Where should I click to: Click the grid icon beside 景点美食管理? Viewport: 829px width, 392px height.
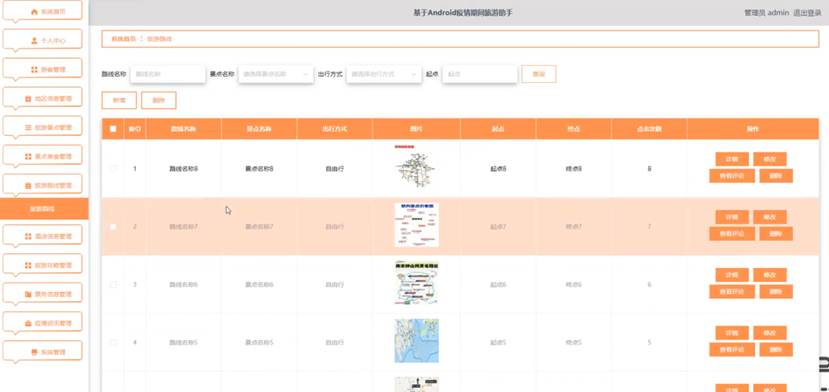pos(28,157)
